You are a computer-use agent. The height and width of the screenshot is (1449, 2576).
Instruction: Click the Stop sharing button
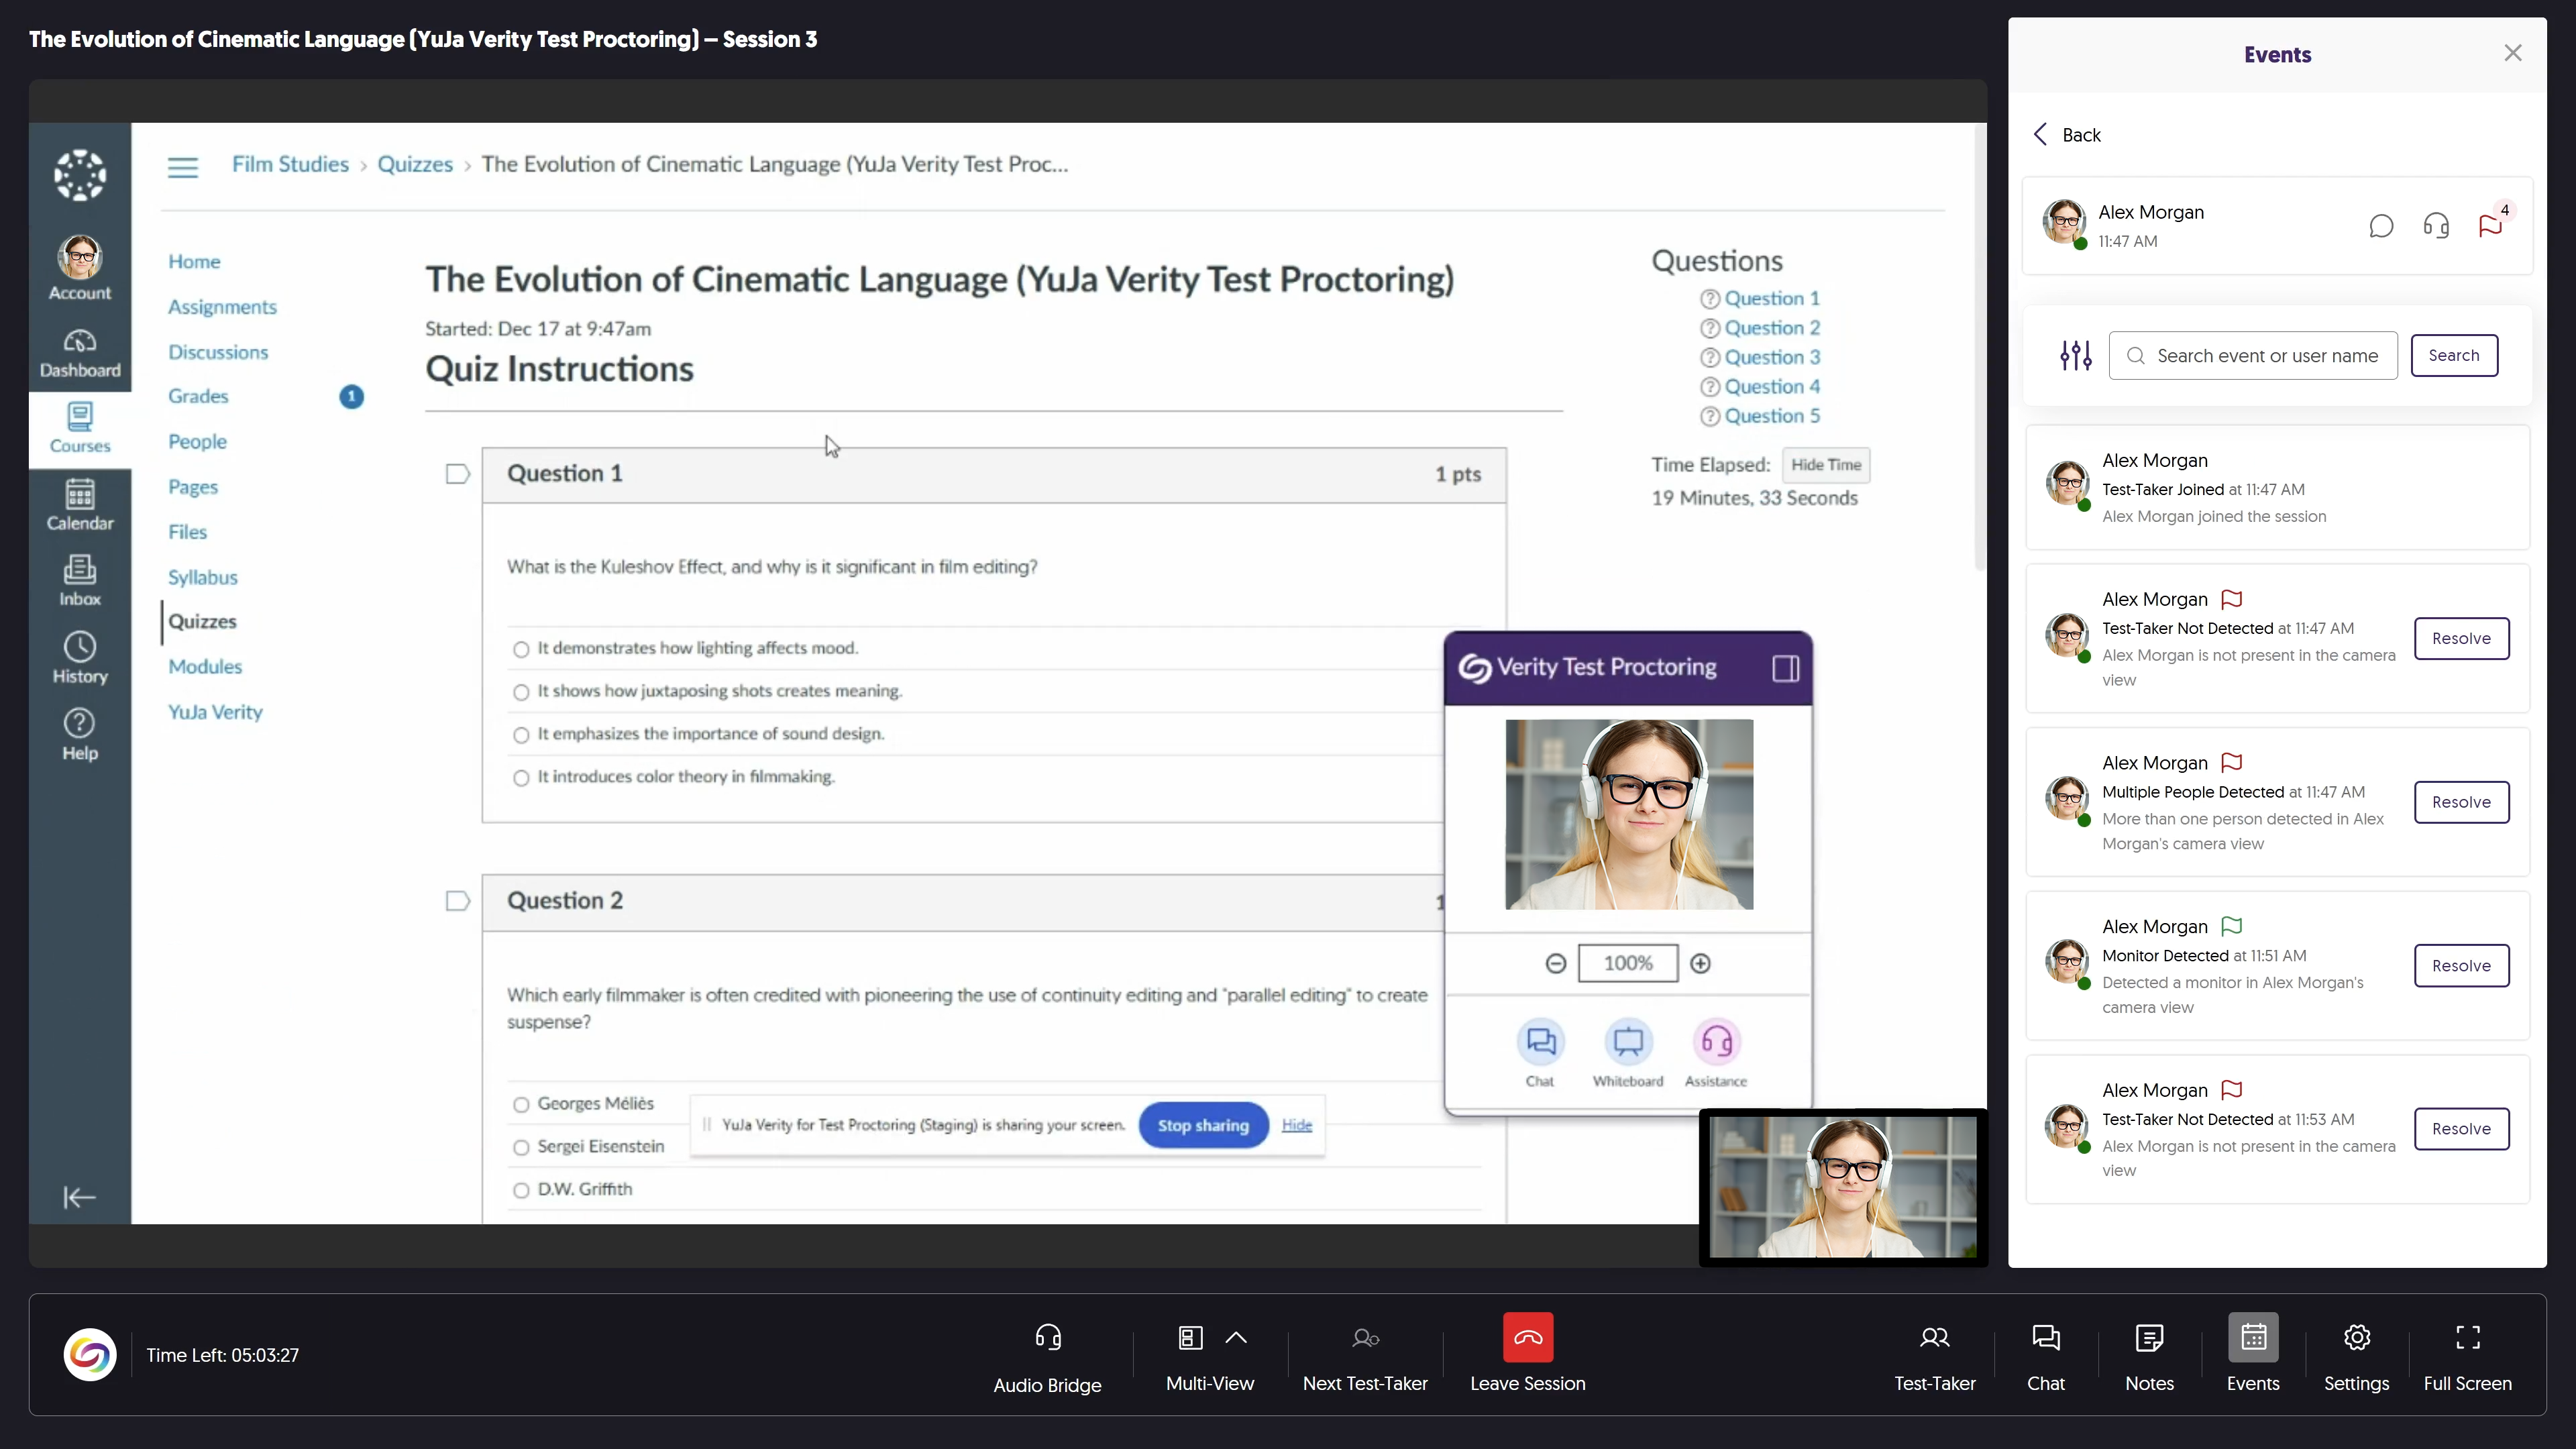pyautogui.click(x=1203, y=1125)
